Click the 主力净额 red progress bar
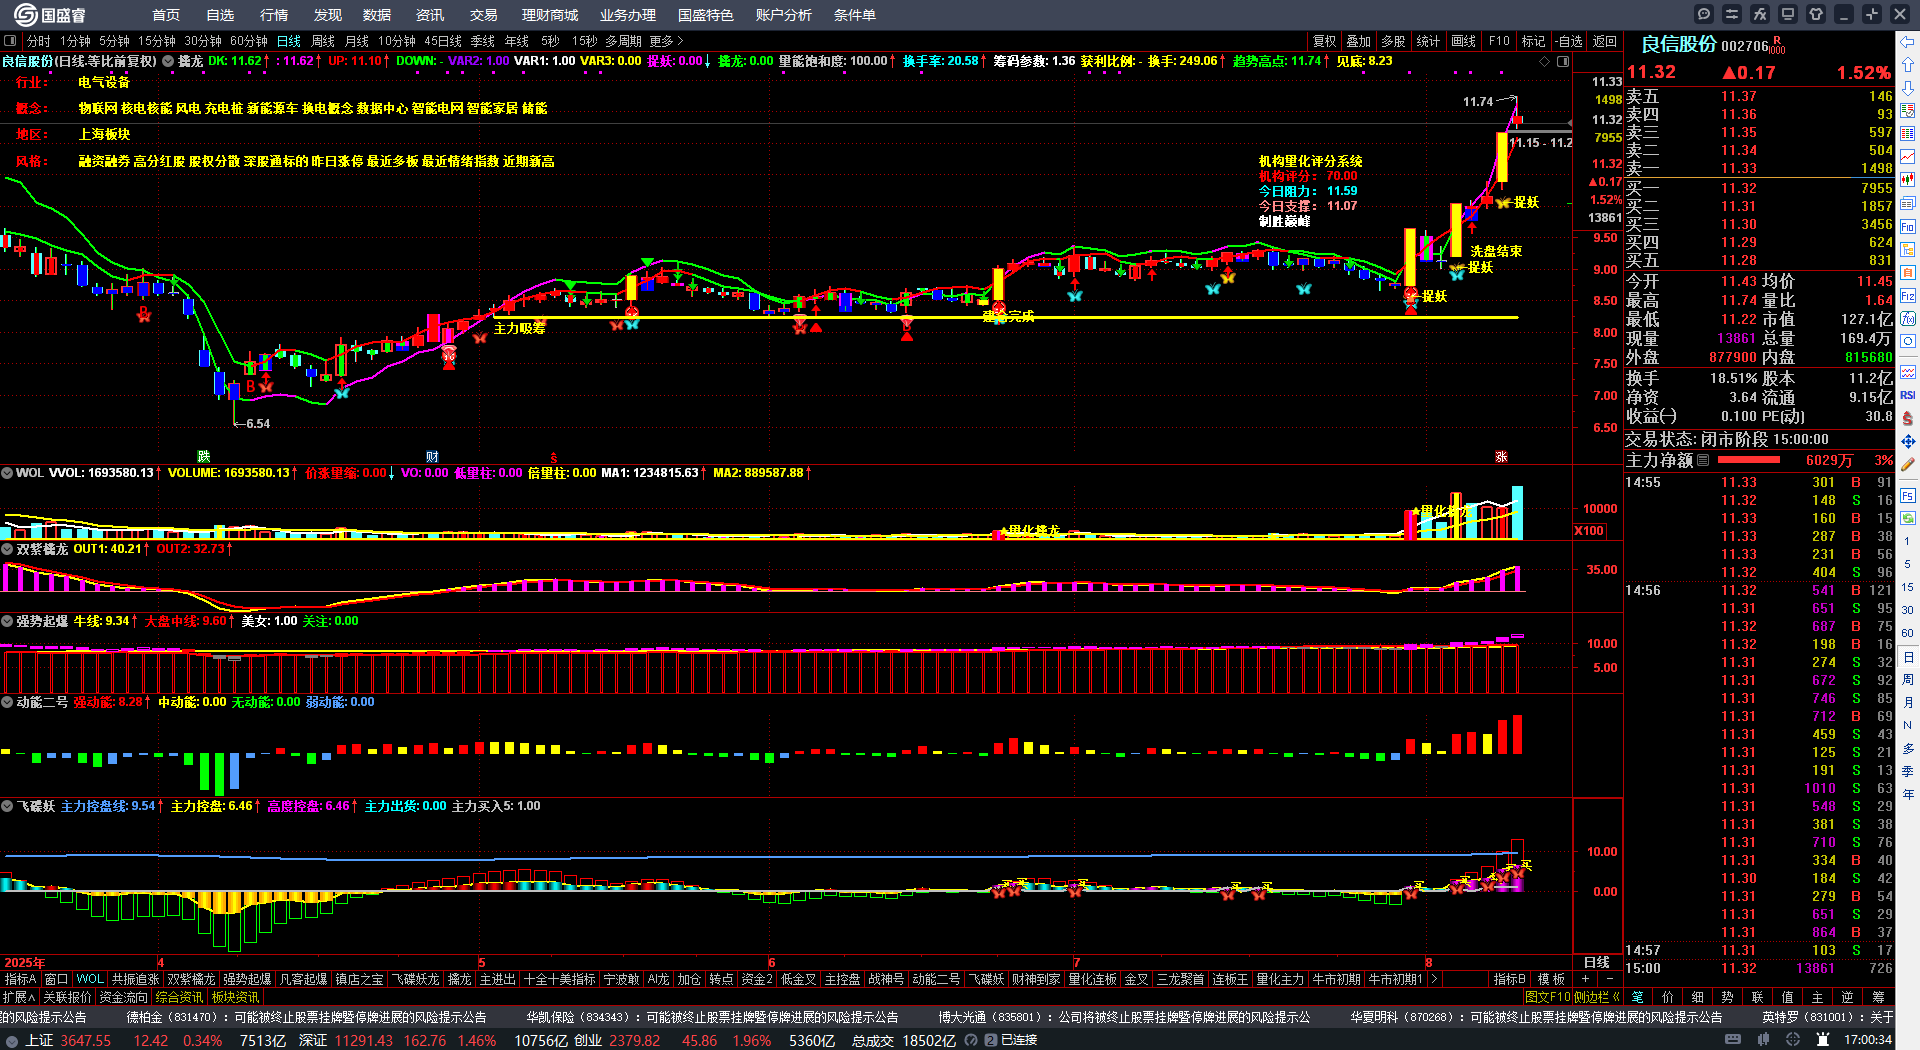 pyautogui.click(x=1748, y=460)
